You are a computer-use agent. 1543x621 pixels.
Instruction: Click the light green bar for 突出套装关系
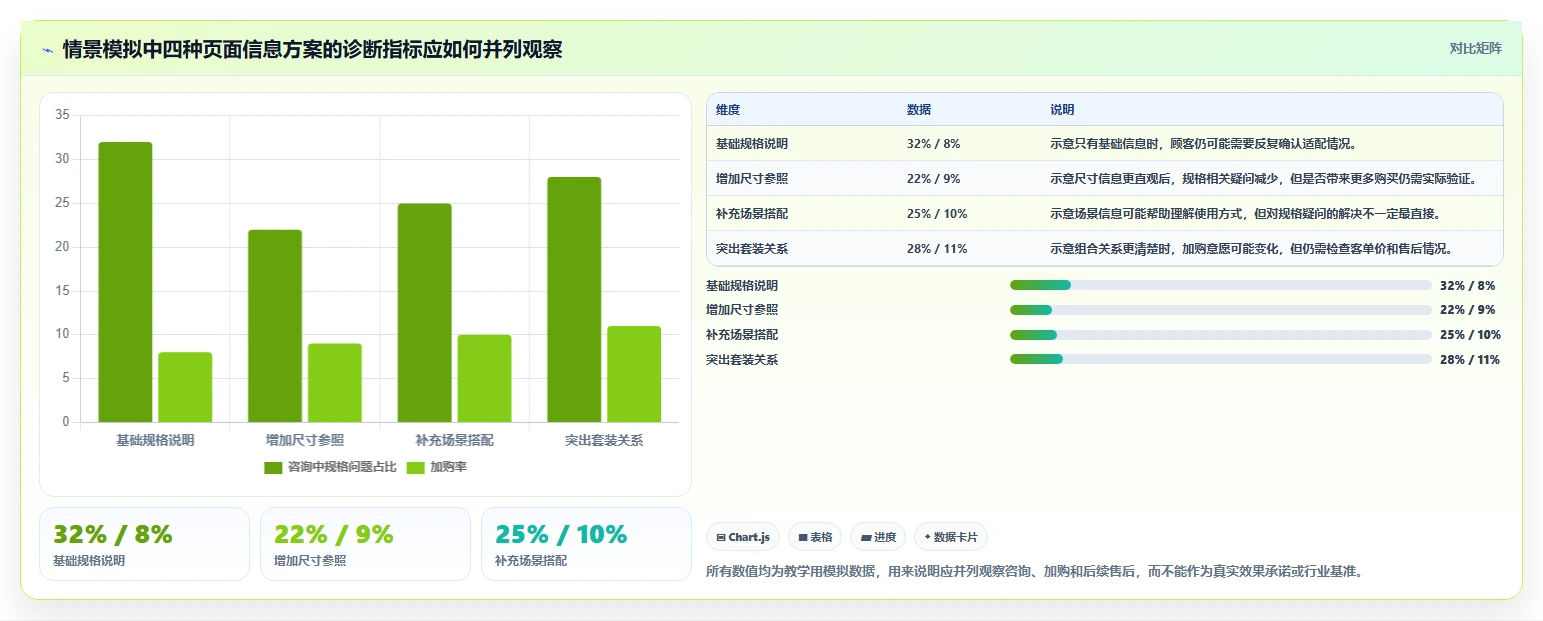click(634, 374)
